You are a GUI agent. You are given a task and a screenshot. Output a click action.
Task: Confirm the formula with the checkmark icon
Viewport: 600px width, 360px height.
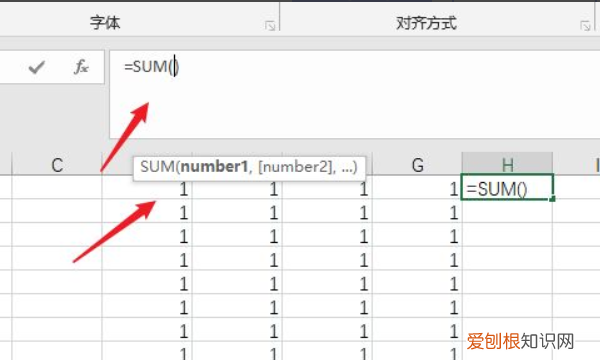pos(37,68)
